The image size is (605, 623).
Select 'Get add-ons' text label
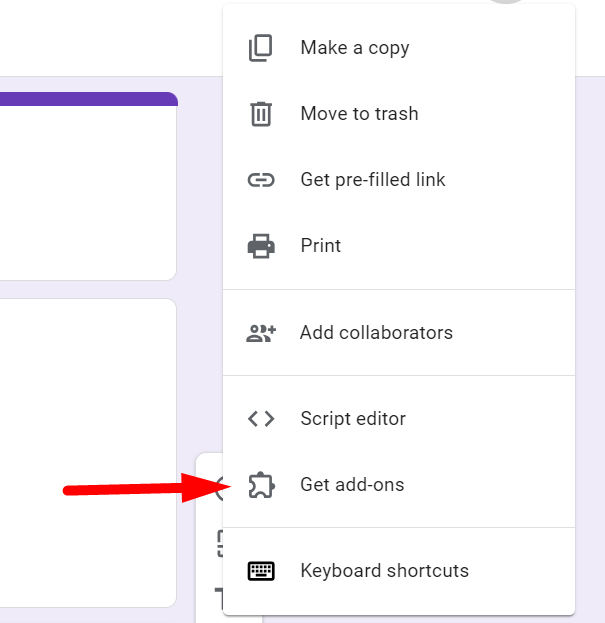(352, 485)
